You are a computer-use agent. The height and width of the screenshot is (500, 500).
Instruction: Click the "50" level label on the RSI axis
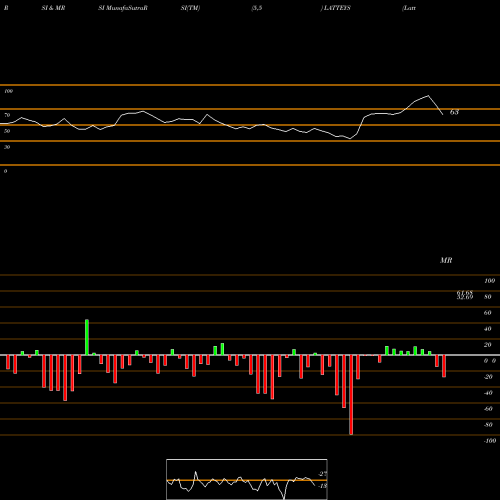(x=7, y=131)
